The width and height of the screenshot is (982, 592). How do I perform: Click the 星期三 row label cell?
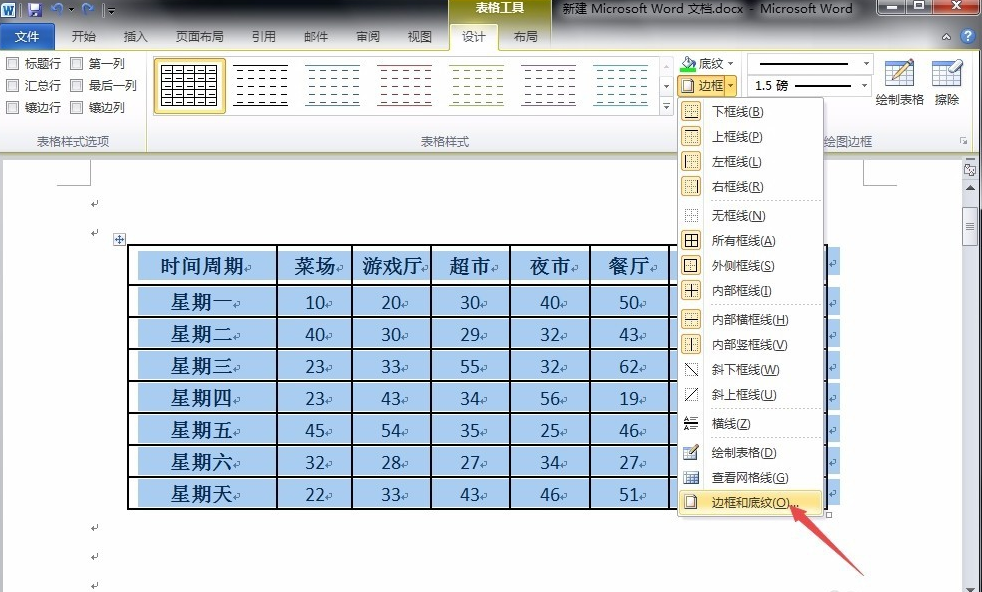click(202, 366)
